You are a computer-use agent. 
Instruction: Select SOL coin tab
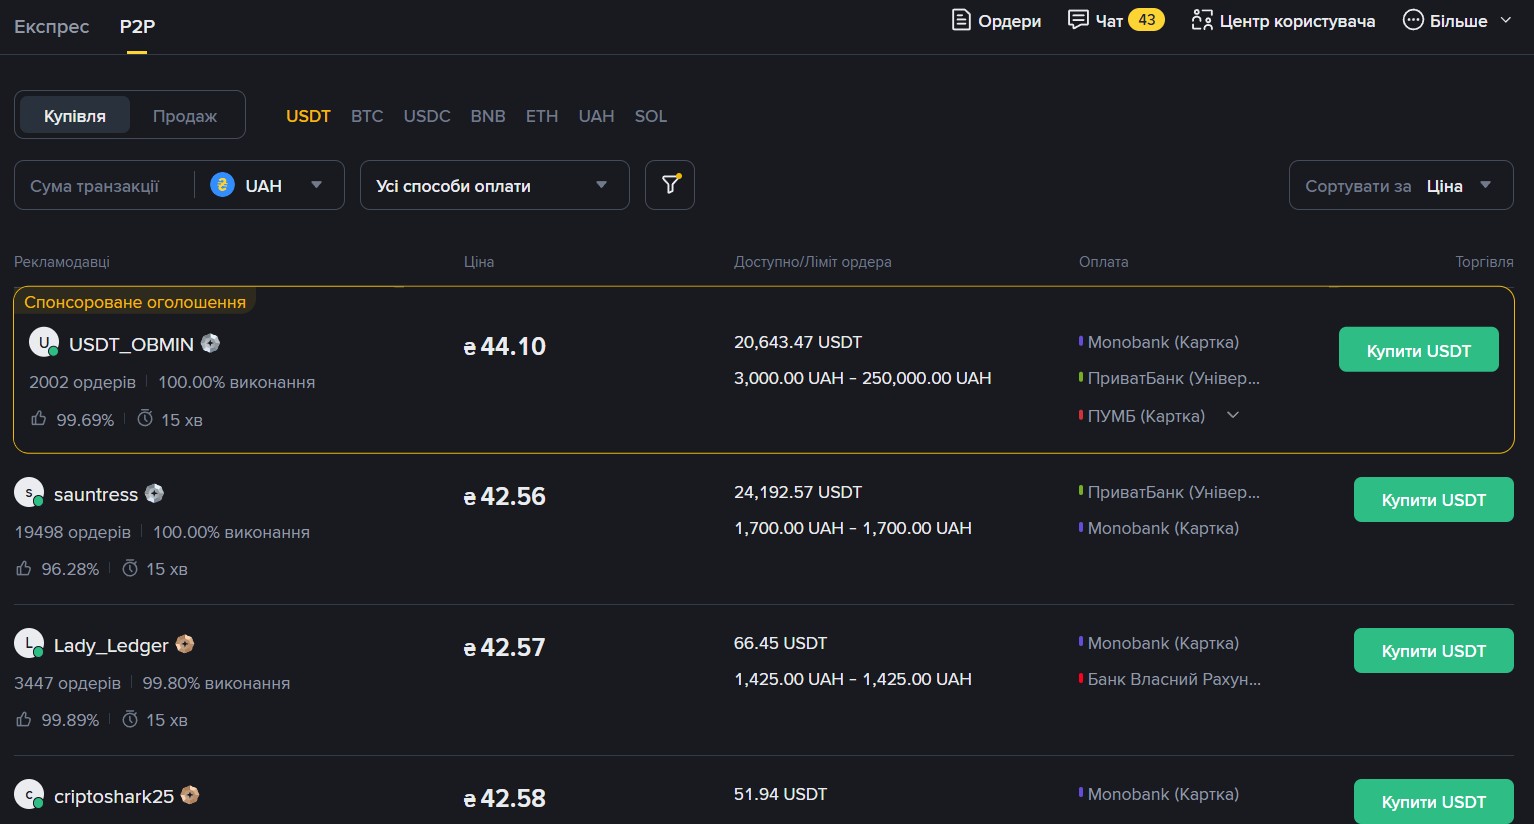[x=651, y=116]
